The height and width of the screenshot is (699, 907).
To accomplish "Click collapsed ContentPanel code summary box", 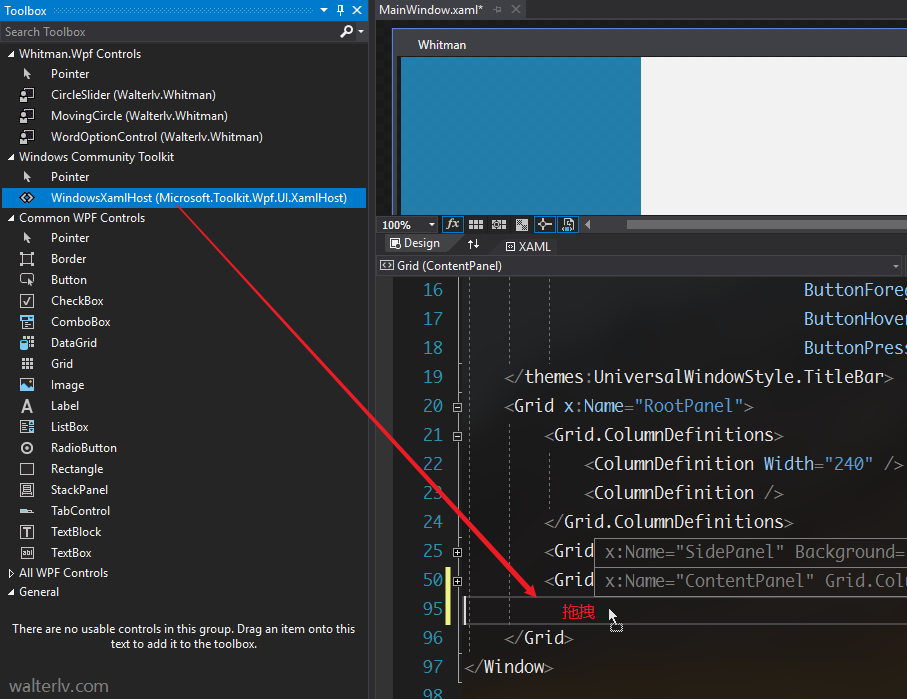I will click(750, 581).
